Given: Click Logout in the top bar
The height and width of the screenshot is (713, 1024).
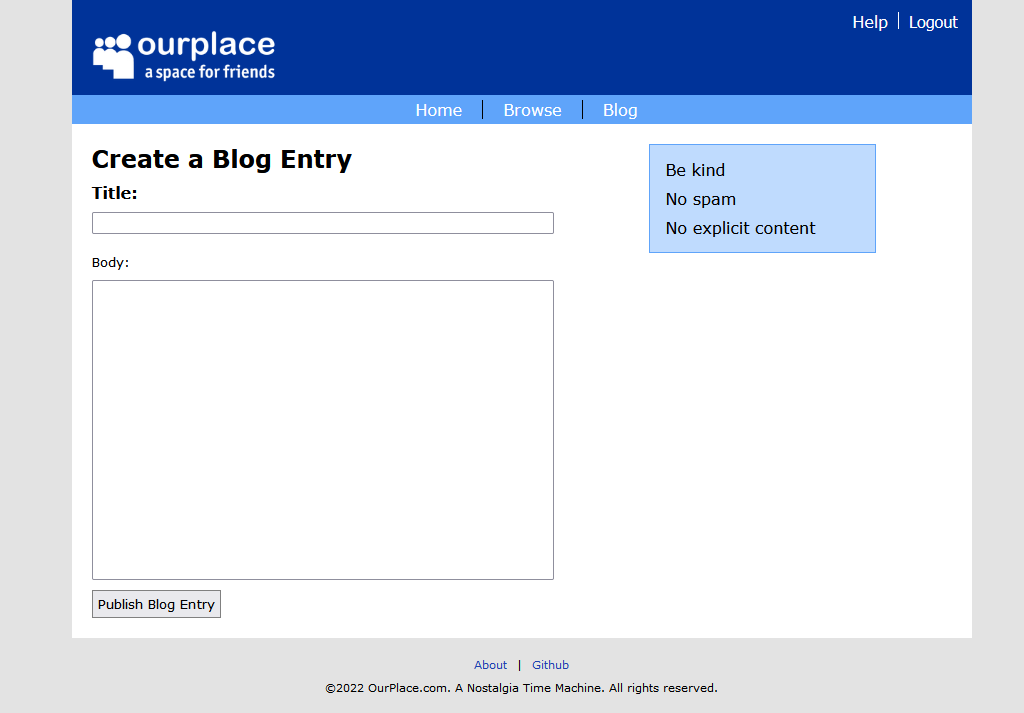Looking at the screenshot, I should coord(932,22).
